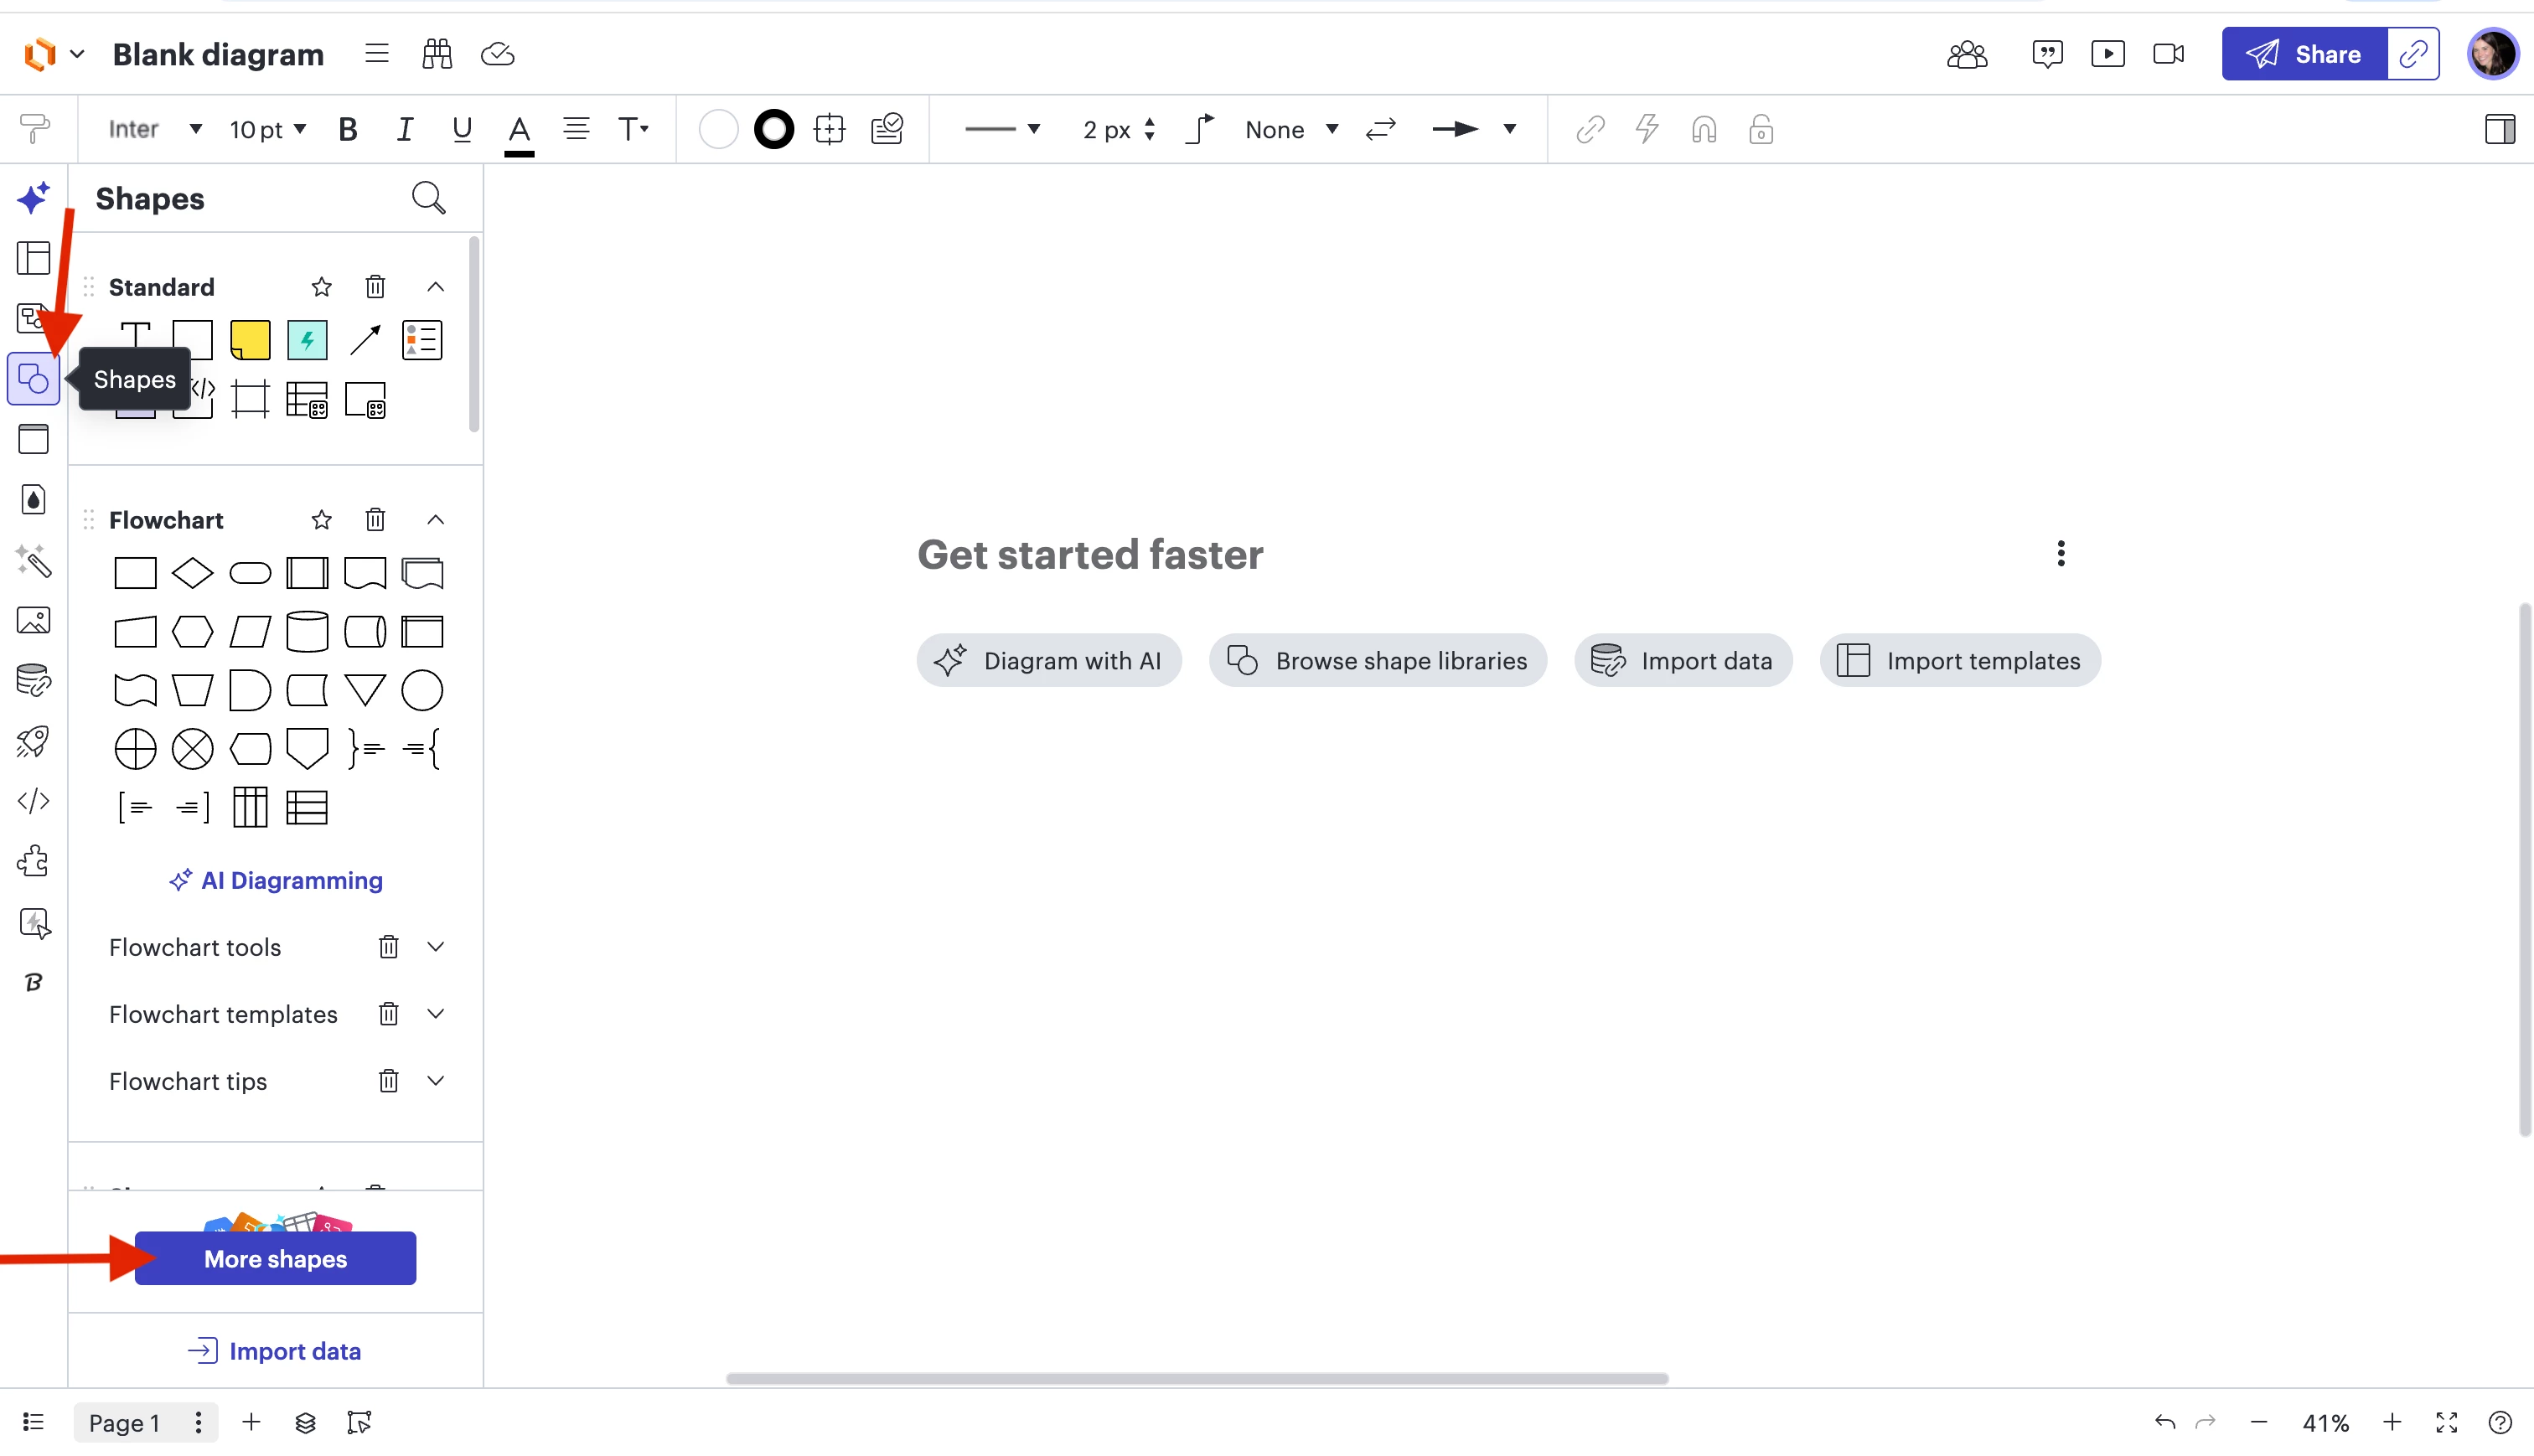This screenshot has width=2534, height=1456.
Task: Collapse the Standard shapes library
Action: (435, 287)
